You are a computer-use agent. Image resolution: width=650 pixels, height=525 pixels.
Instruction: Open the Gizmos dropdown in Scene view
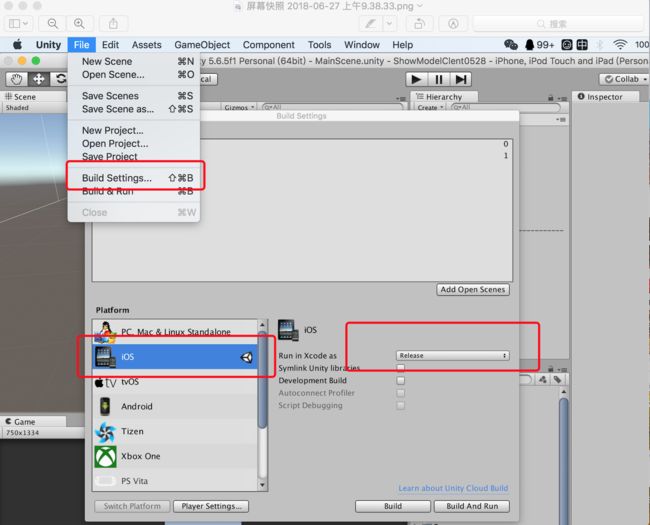(239, 108)
